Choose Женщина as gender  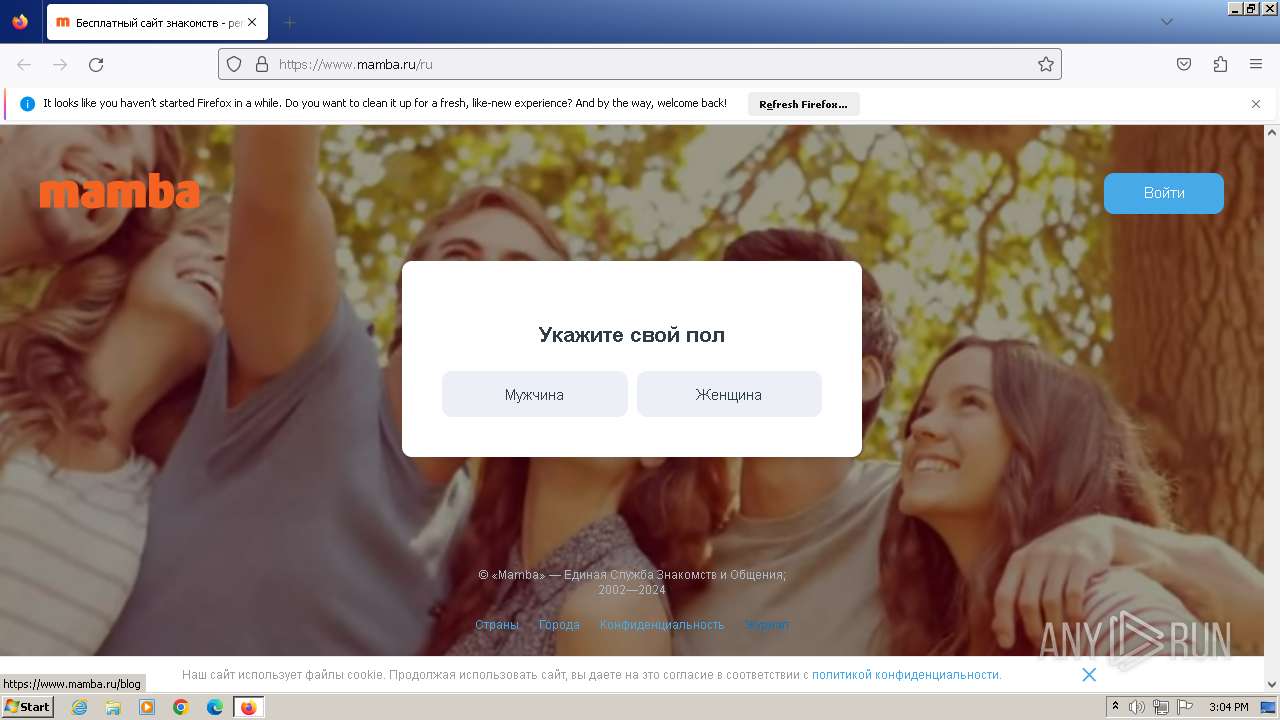(729, 394)
